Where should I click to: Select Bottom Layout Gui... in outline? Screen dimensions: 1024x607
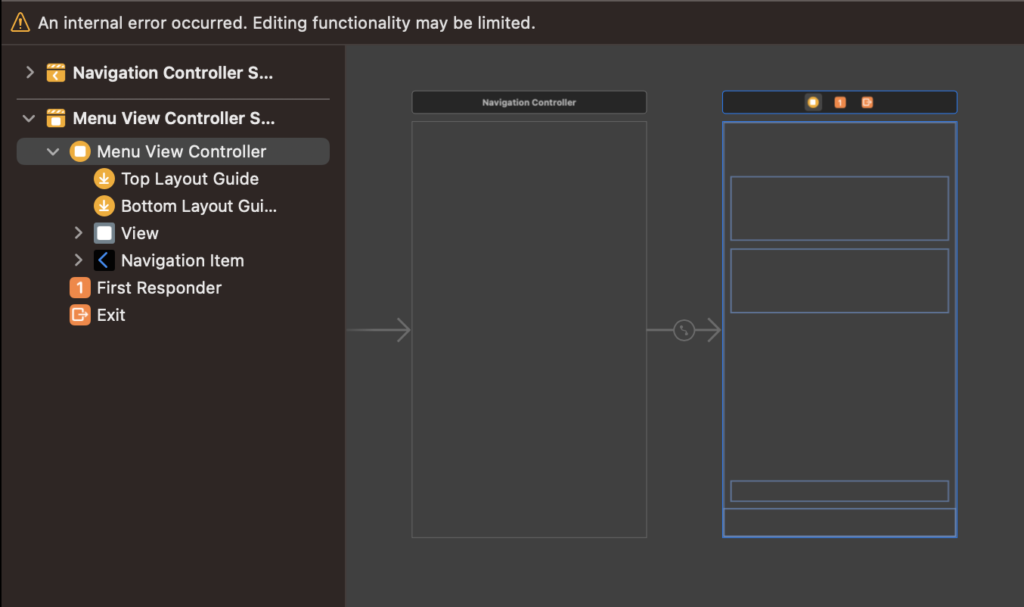(199, 206)
